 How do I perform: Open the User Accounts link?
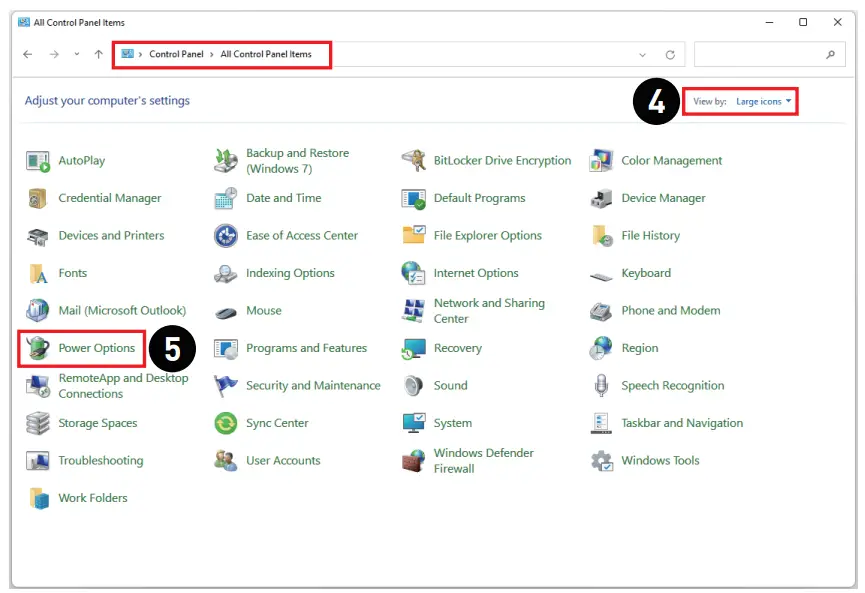pyautogui.click(x=283, y=461)
